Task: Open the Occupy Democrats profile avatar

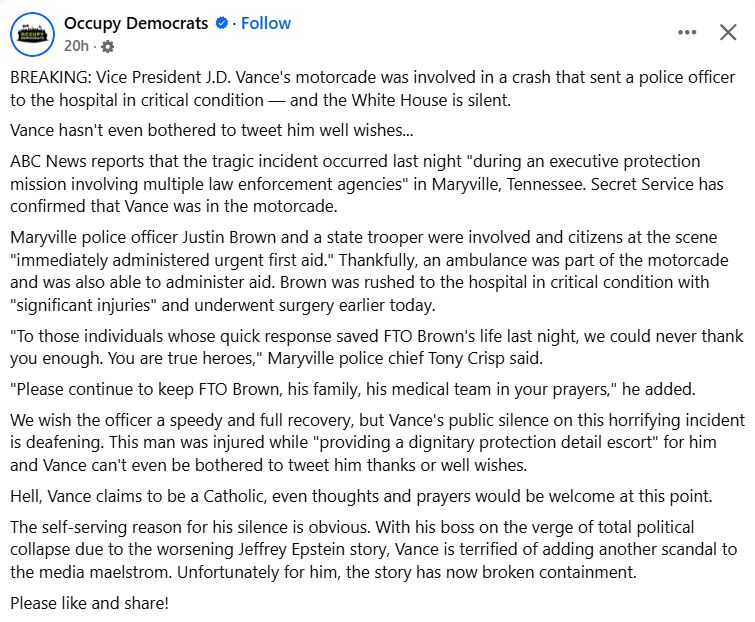Action: coord(32,33)
